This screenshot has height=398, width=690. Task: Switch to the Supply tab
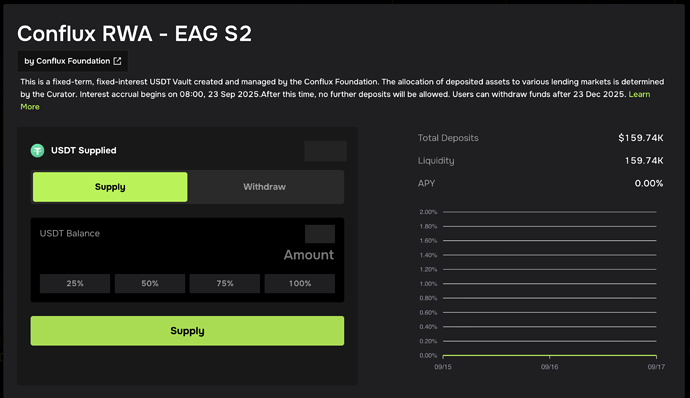(110, 187)
